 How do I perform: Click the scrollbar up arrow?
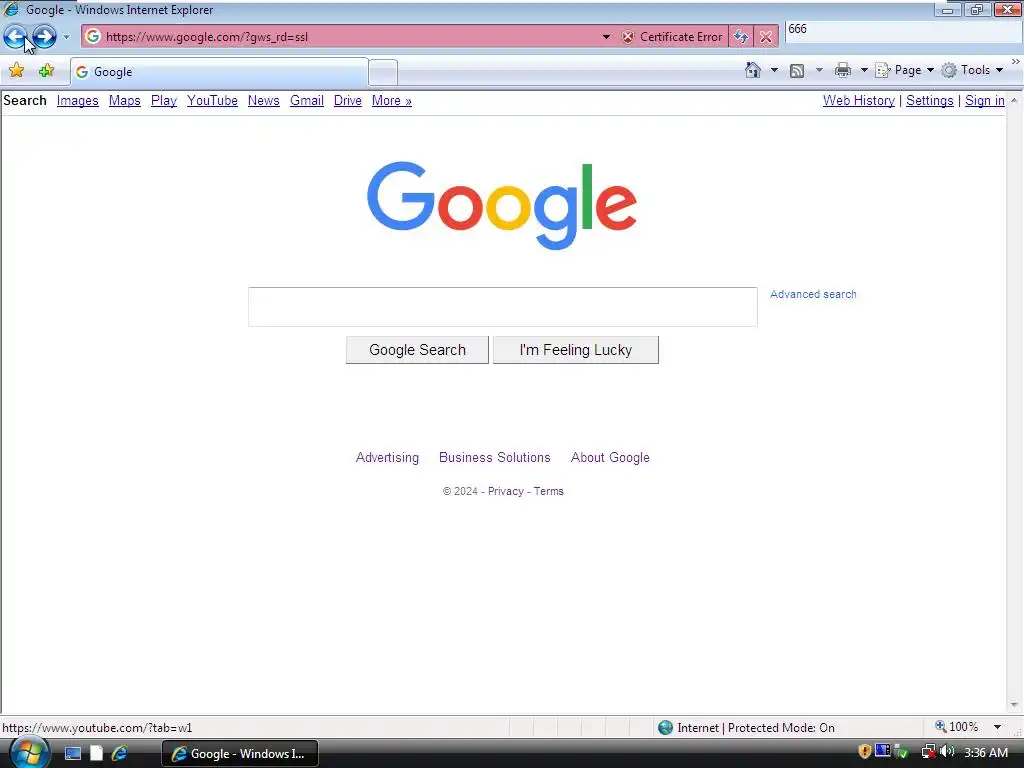[1014, 101]
